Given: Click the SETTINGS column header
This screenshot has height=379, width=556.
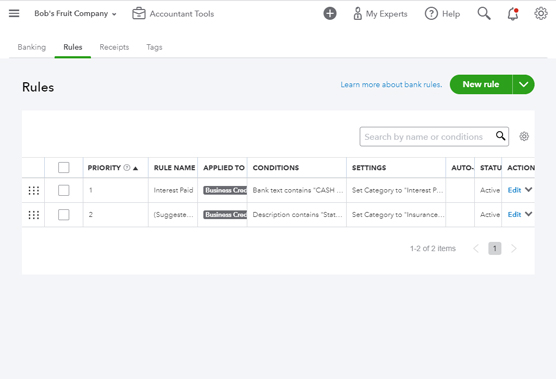Looking at the screenshot, I should tap(369, 168).
